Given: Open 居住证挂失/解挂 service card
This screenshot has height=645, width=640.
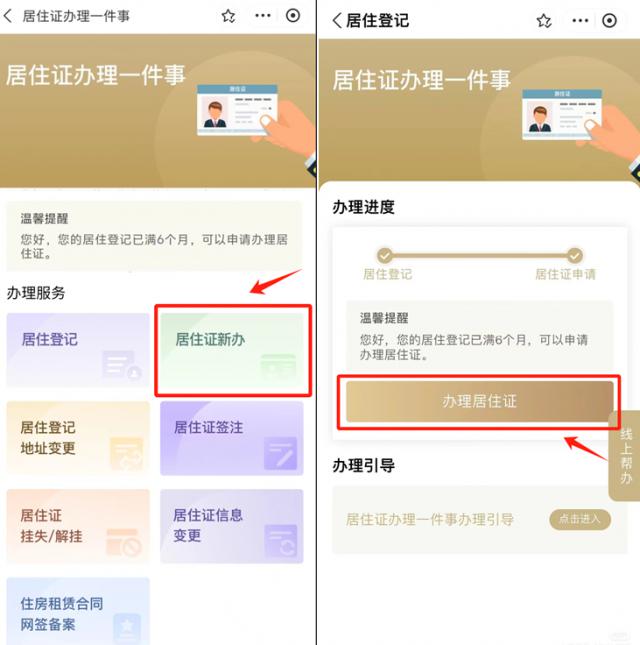Looking at the screenshot, I should 78,526.
